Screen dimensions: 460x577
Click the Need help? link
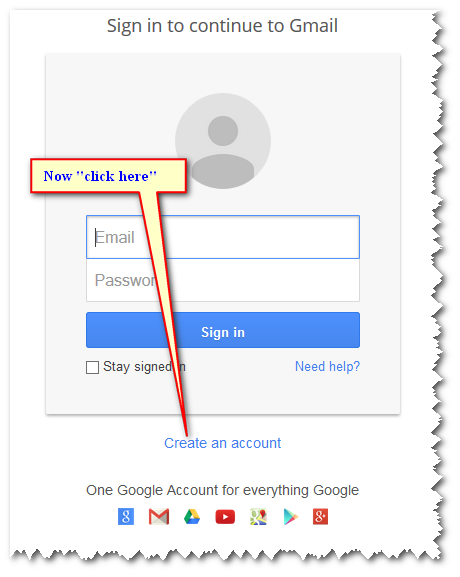(x=328, y=367)
